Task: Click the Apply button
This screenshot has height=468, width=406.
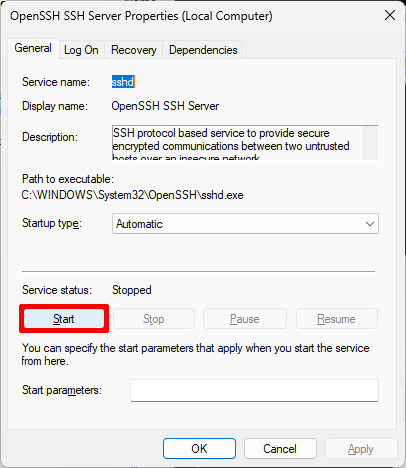Action: 361,449
